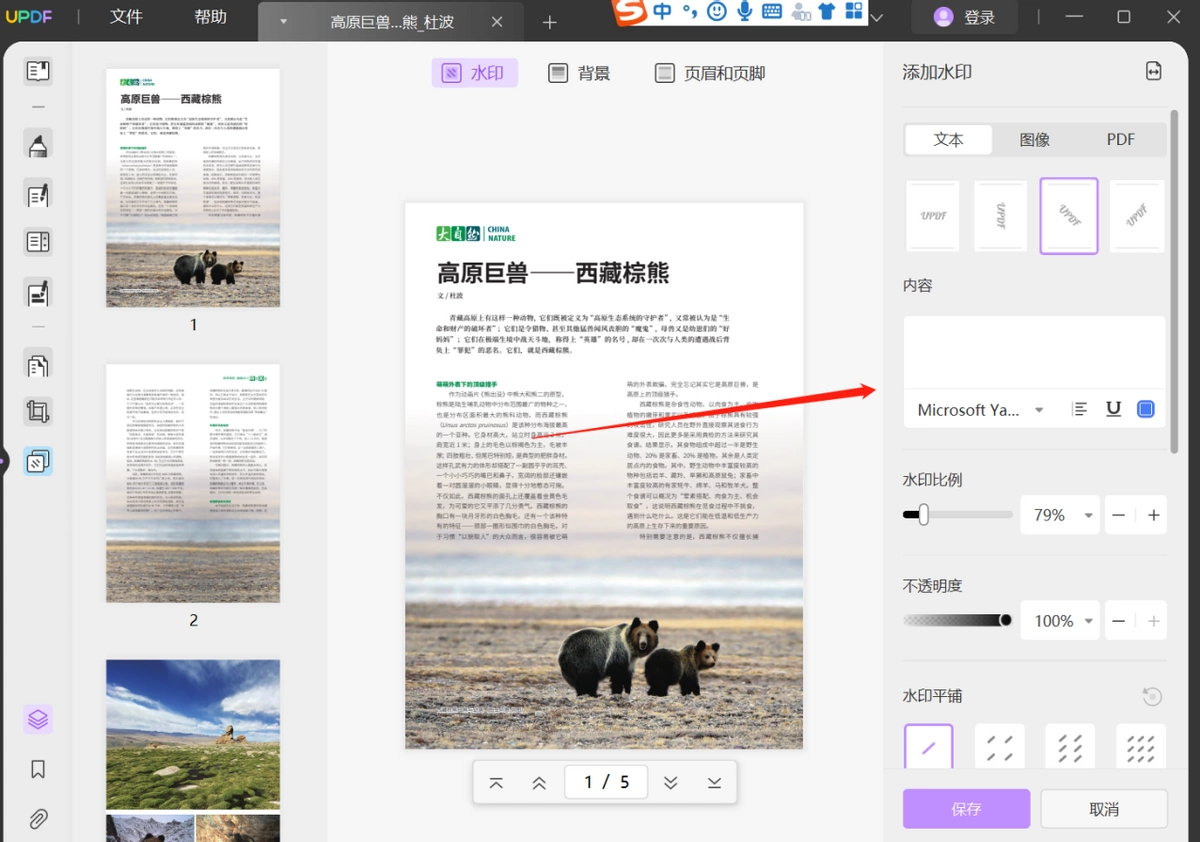This screenshot has width=1200, height=842.
Task: Switch to the 图像 watermark tab
Action: 1035,140
